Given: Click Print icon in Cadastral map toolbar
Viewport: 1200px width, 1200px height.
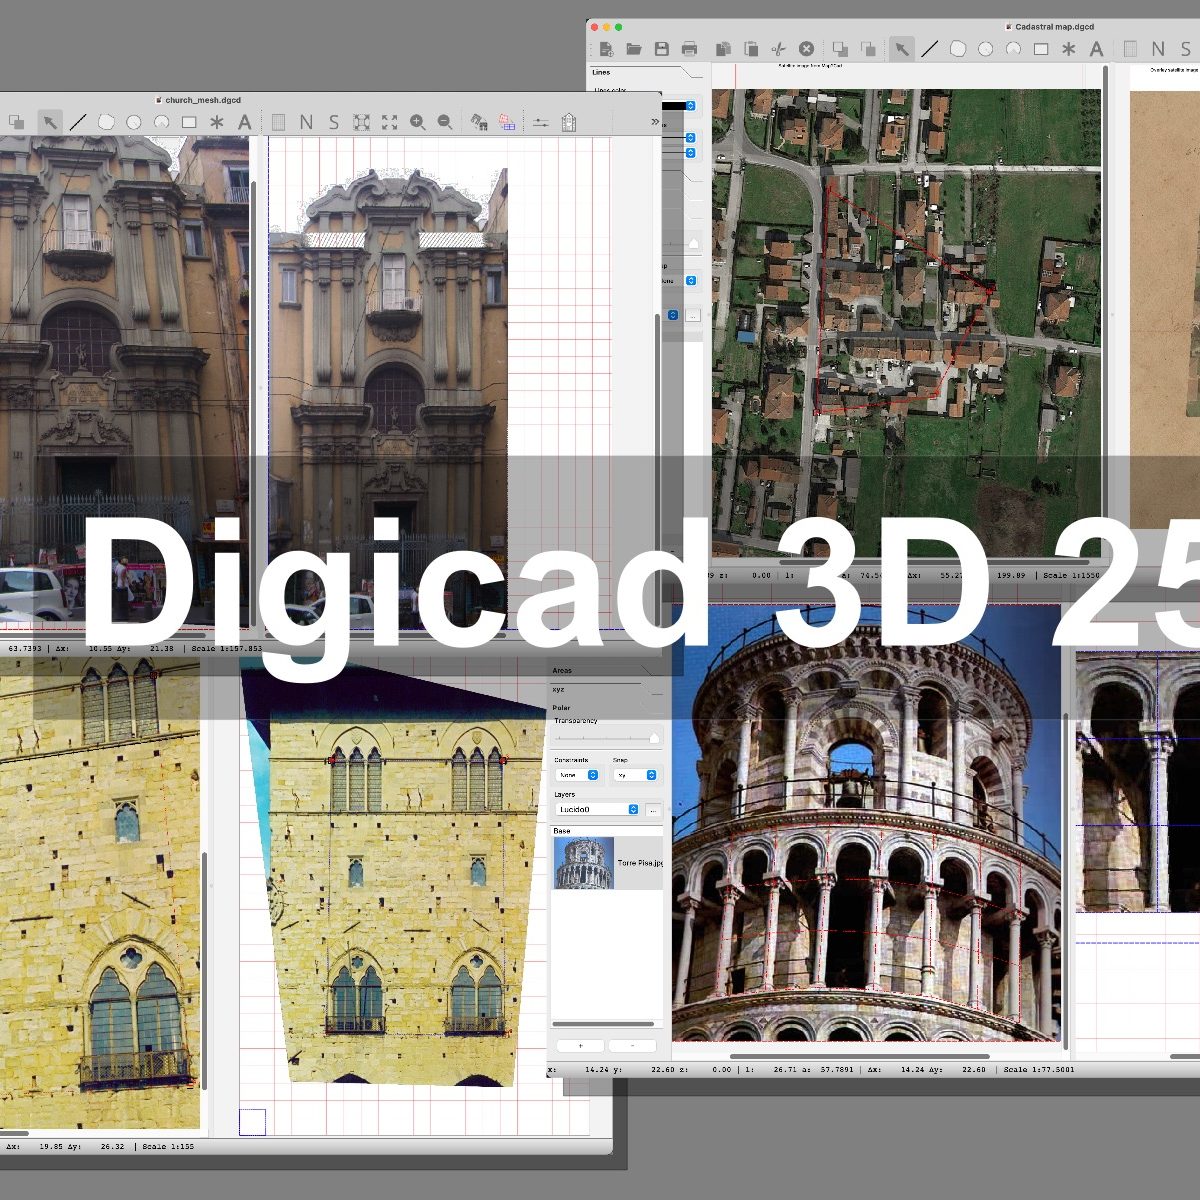Looking at the screenshot, I should (689, 49).
